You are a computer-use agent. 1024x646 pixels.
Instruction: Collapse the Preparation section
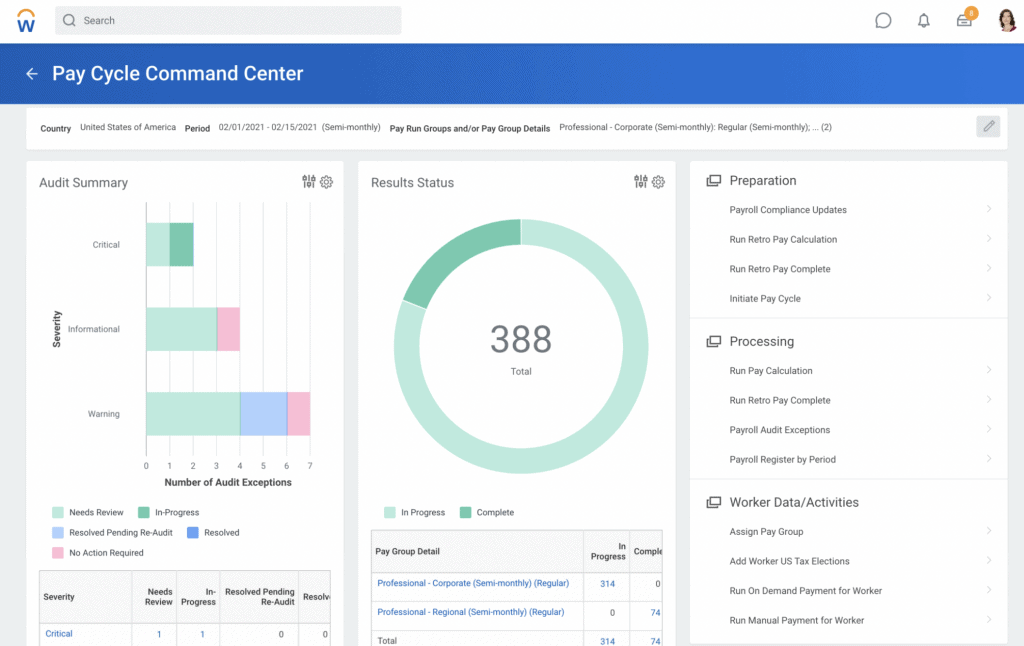713,181
